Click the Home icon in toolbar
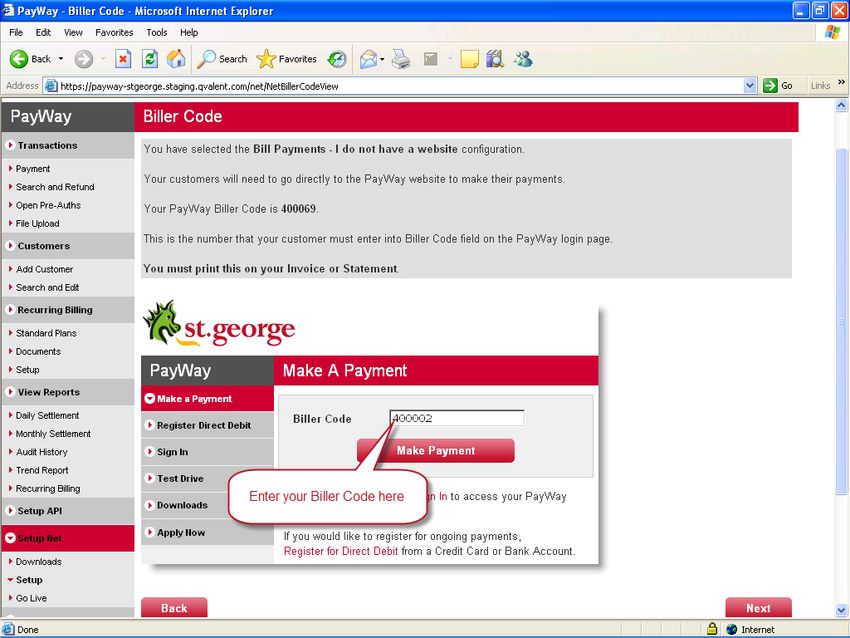The image size is (850, 638). click(x=176, y=59)
